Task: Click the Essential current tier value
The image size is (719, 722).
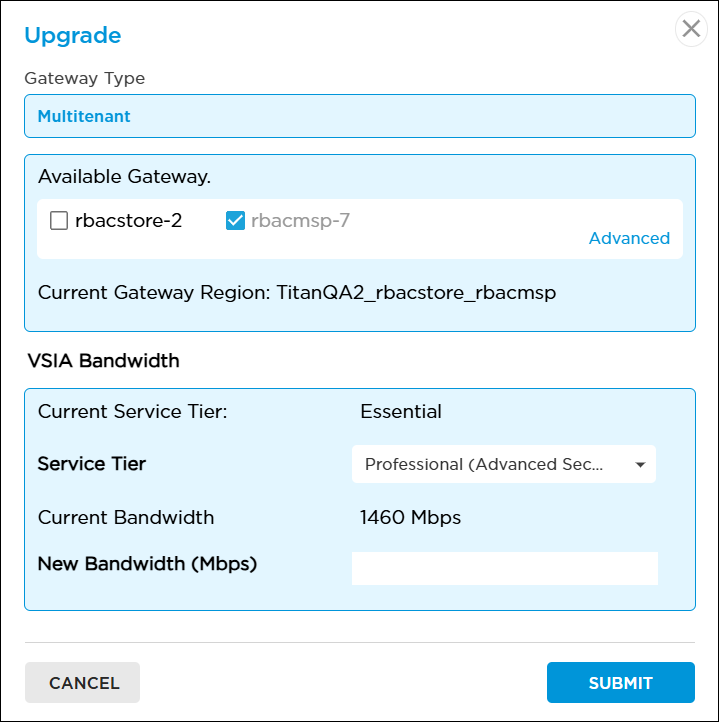Action: (x=401, y=411)
